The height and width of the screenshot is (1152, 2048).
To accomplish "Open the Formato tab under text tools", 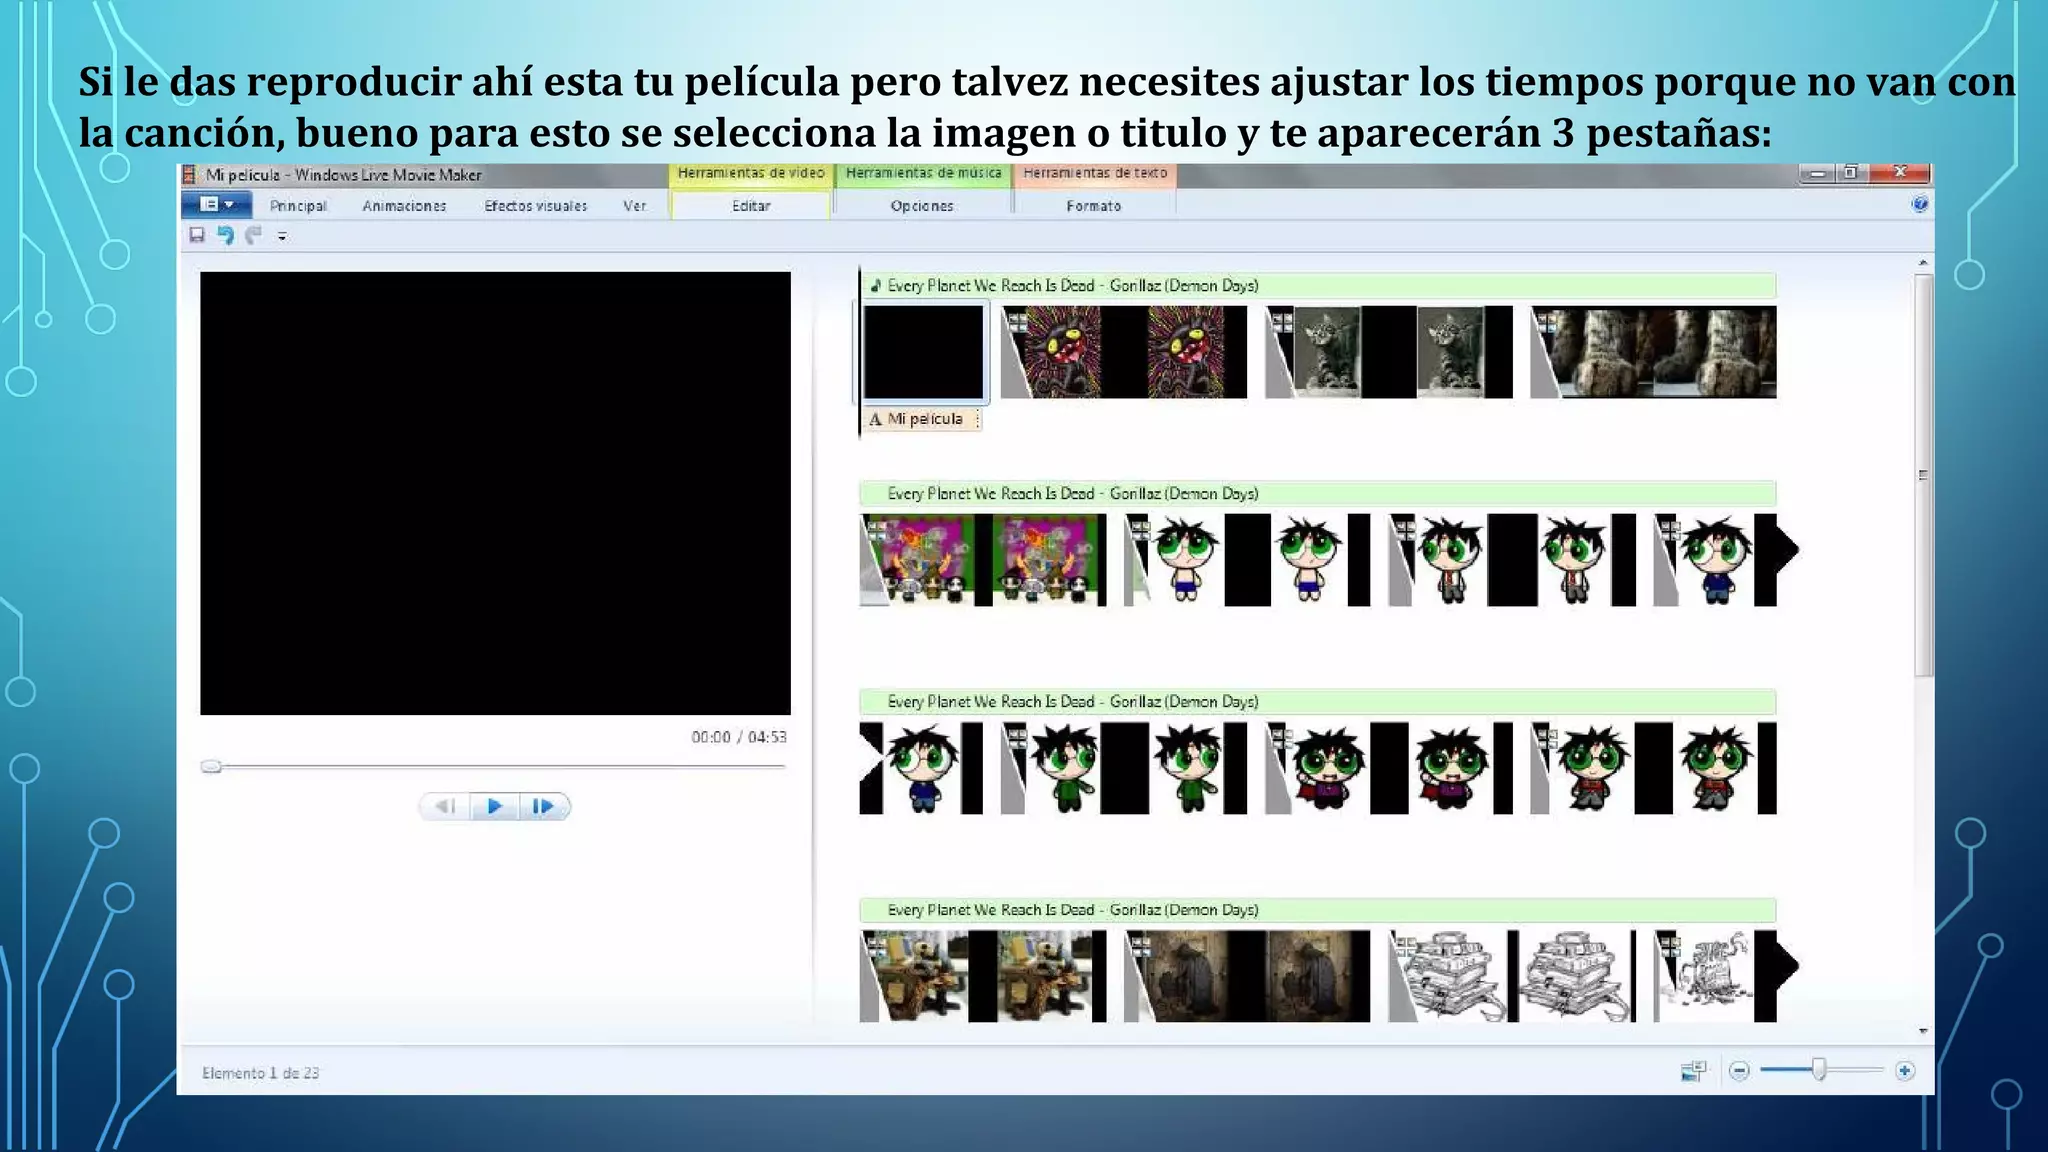I will (x=1094, y=206).
